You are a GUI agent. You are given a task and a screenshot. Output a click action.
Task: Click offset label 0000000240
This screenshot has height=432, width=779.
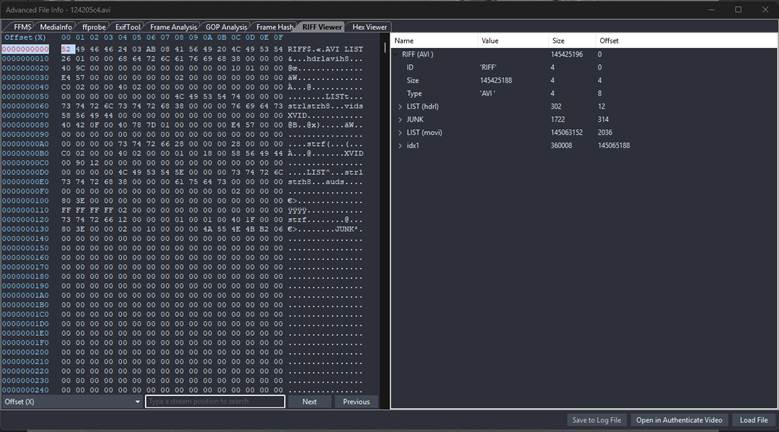(x=25, y=390)
